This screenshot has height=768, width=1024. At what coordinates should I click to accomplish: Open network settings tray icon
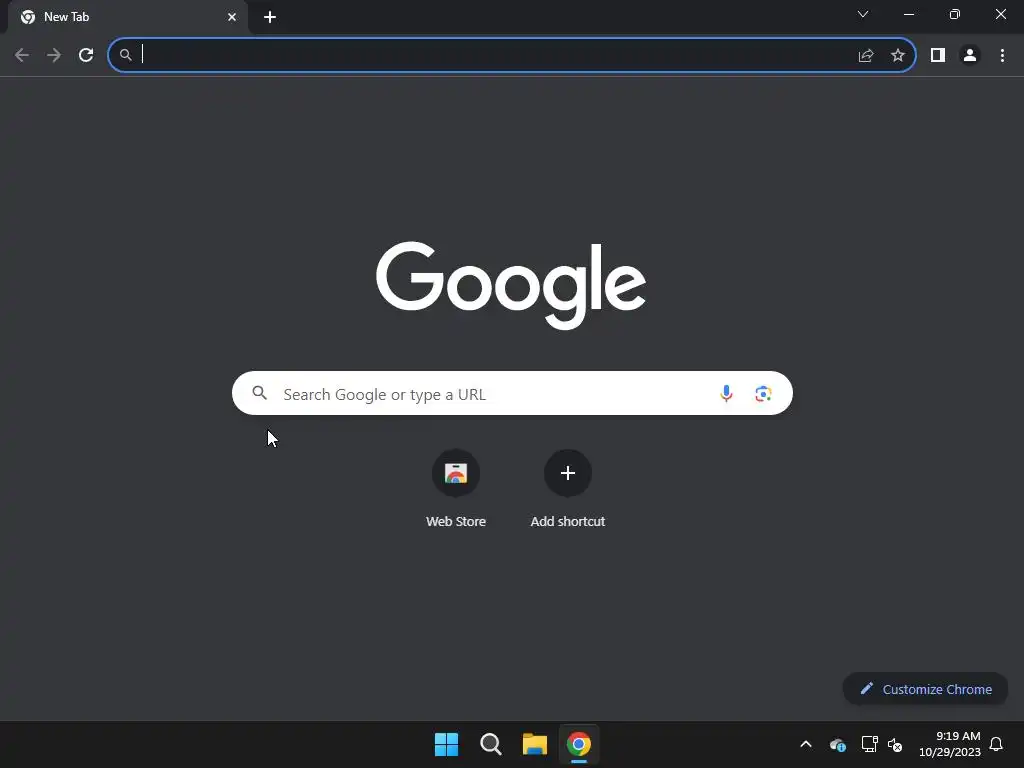click(x=869, y=744)
